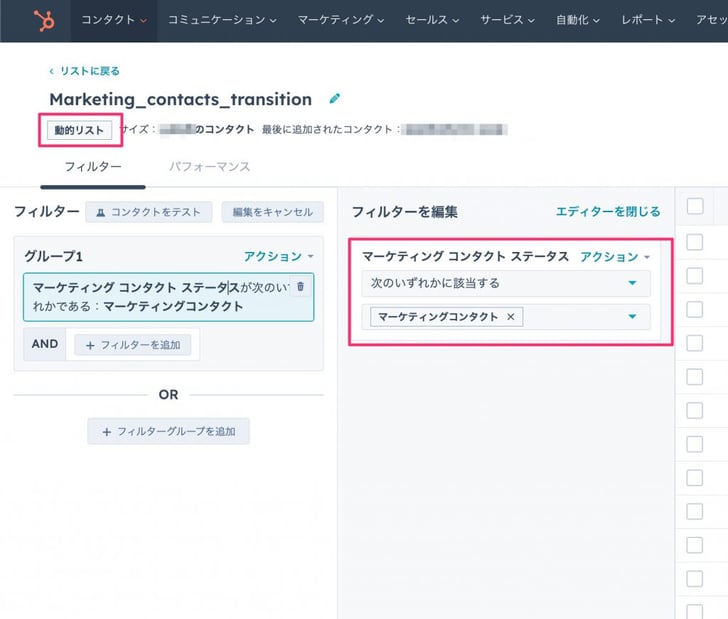Open レポート navigation menu
Image resolution: width=728 pixels, height=619 pixels.
(648, 20)
